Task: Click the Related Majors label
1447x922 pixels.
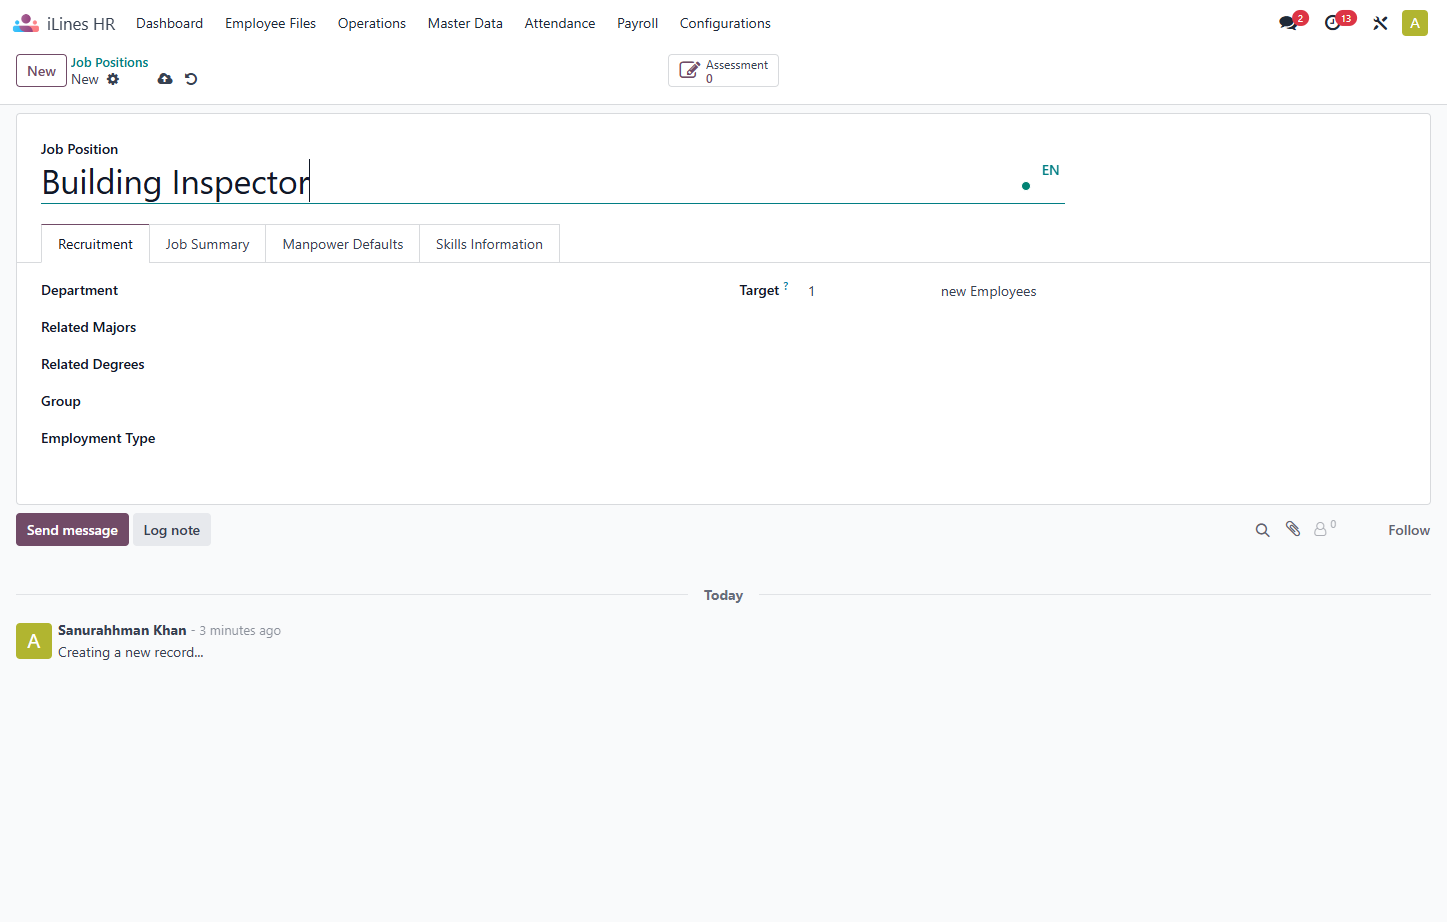Action: pyautogui.click(x=88, y=327)
